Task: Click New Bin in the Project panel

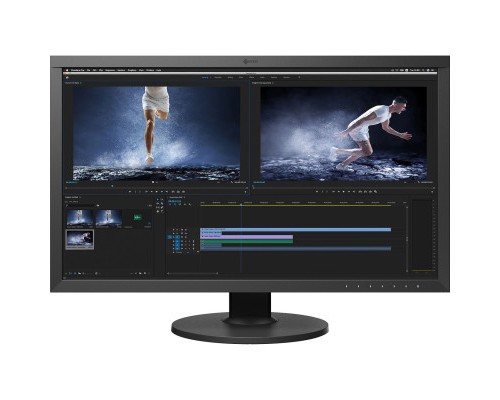Action: pos(140,273)
